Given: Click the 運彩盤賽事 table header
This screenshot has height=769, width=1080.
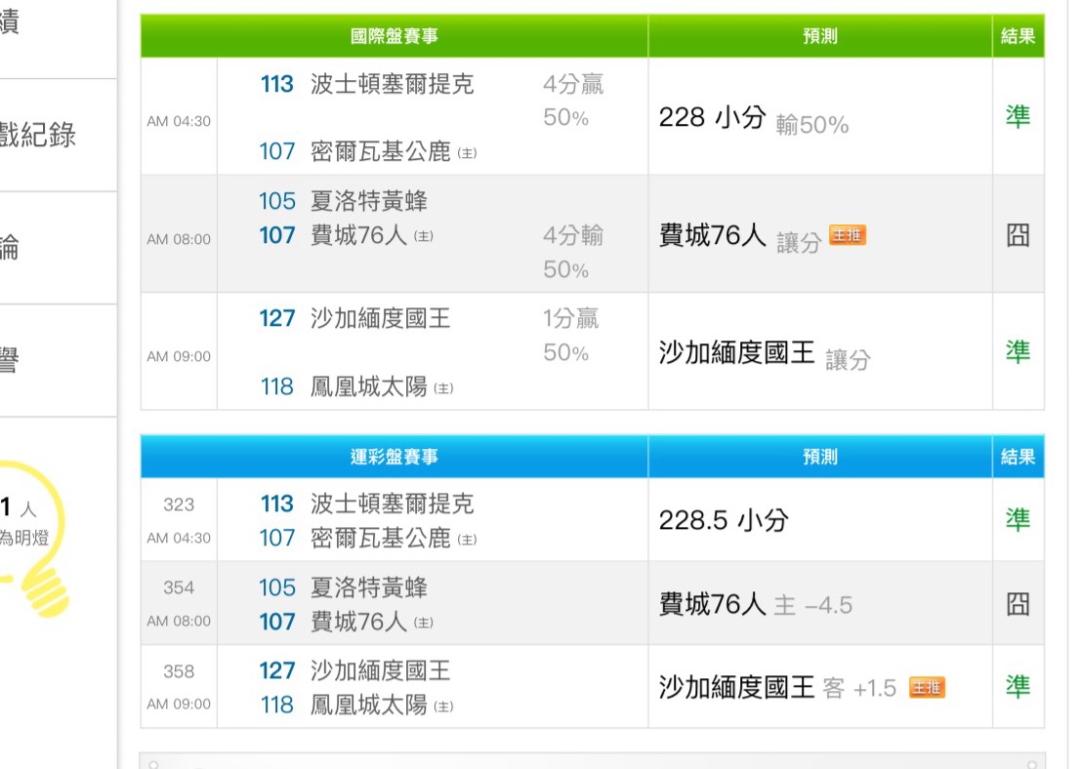Looking at the screenshot, I should point(394,456).
